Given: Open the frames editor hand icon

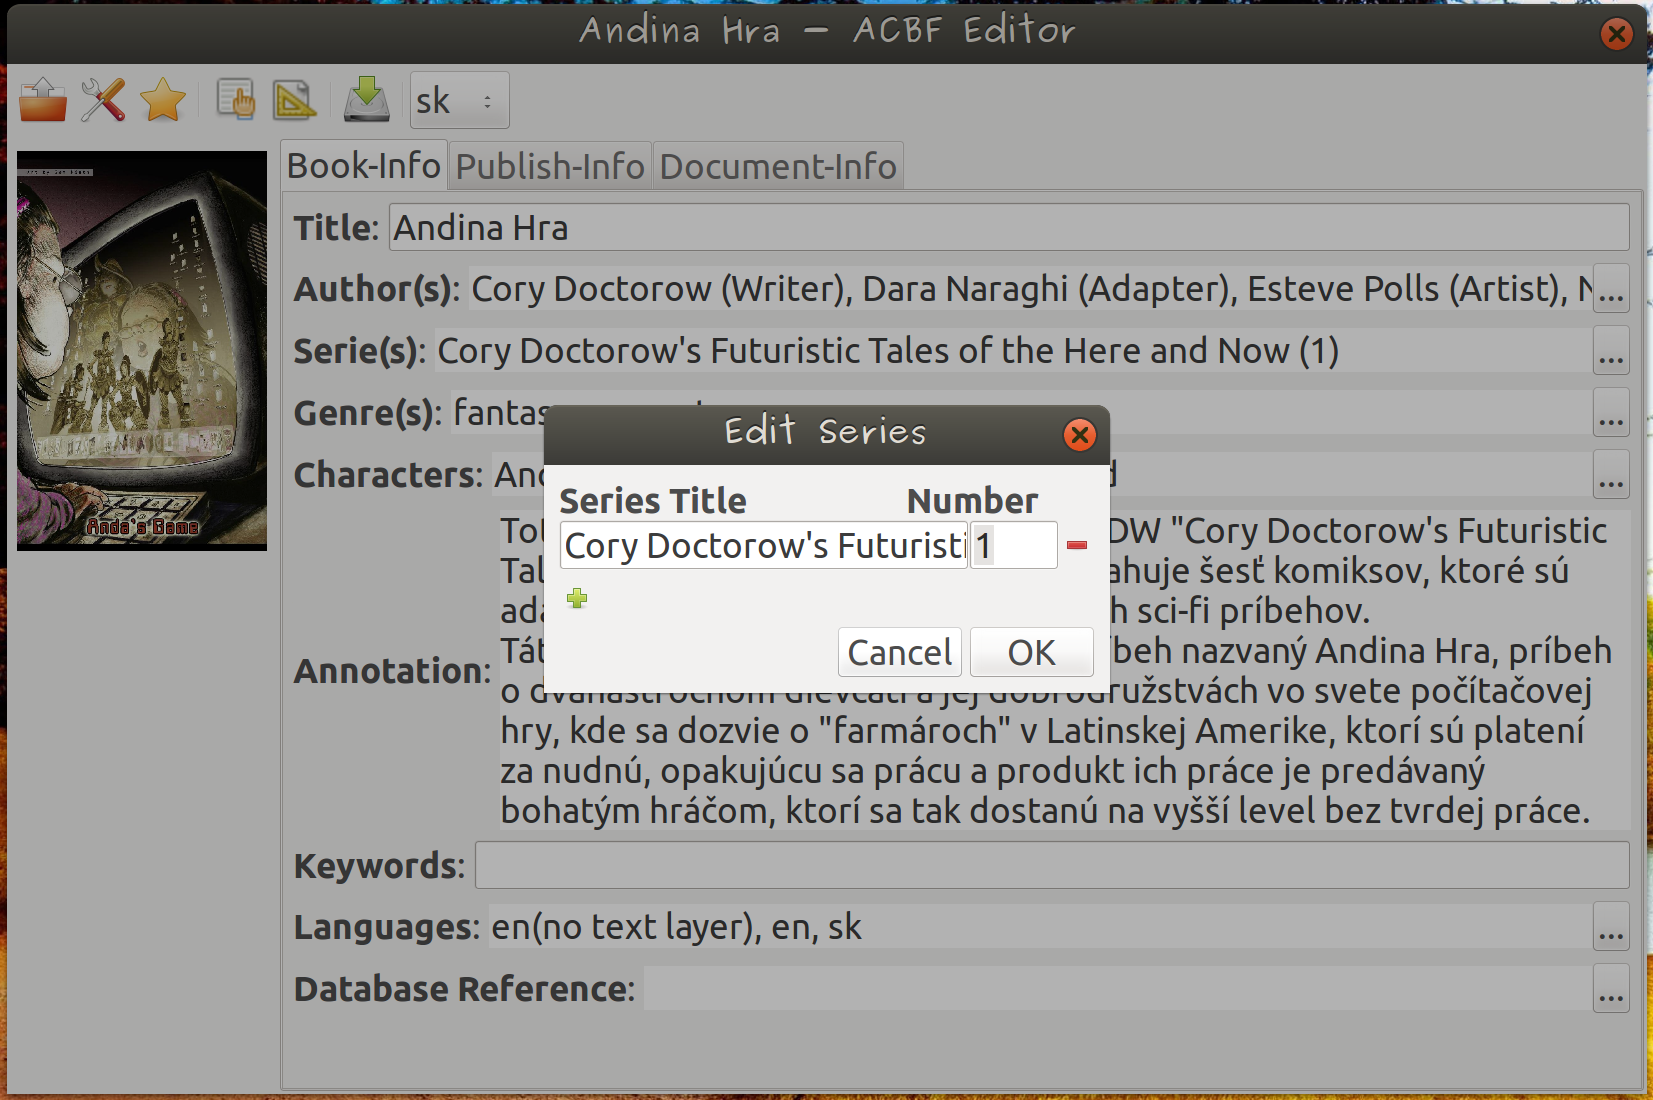Looking at the screenshot, I should click(x=236, y=100).
